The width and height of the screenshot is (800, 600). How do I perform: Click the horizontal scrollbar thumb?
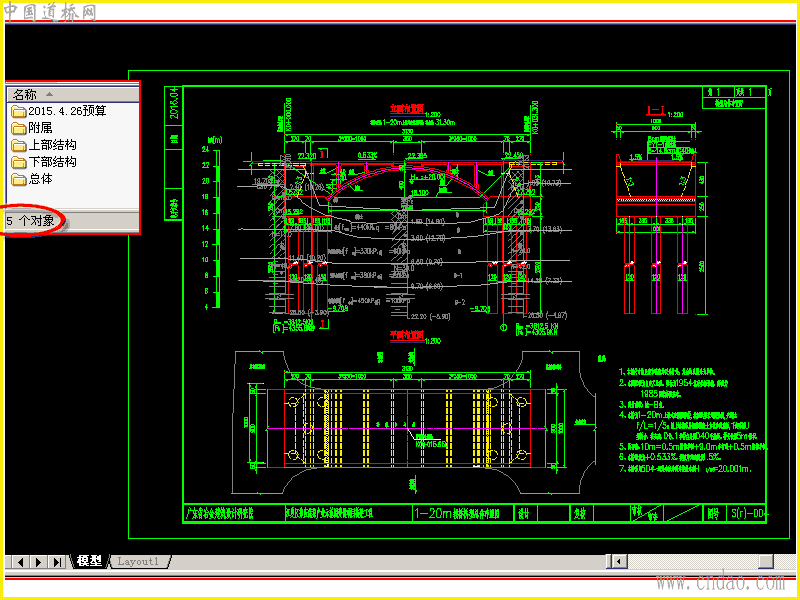click(x=766, y=561)
